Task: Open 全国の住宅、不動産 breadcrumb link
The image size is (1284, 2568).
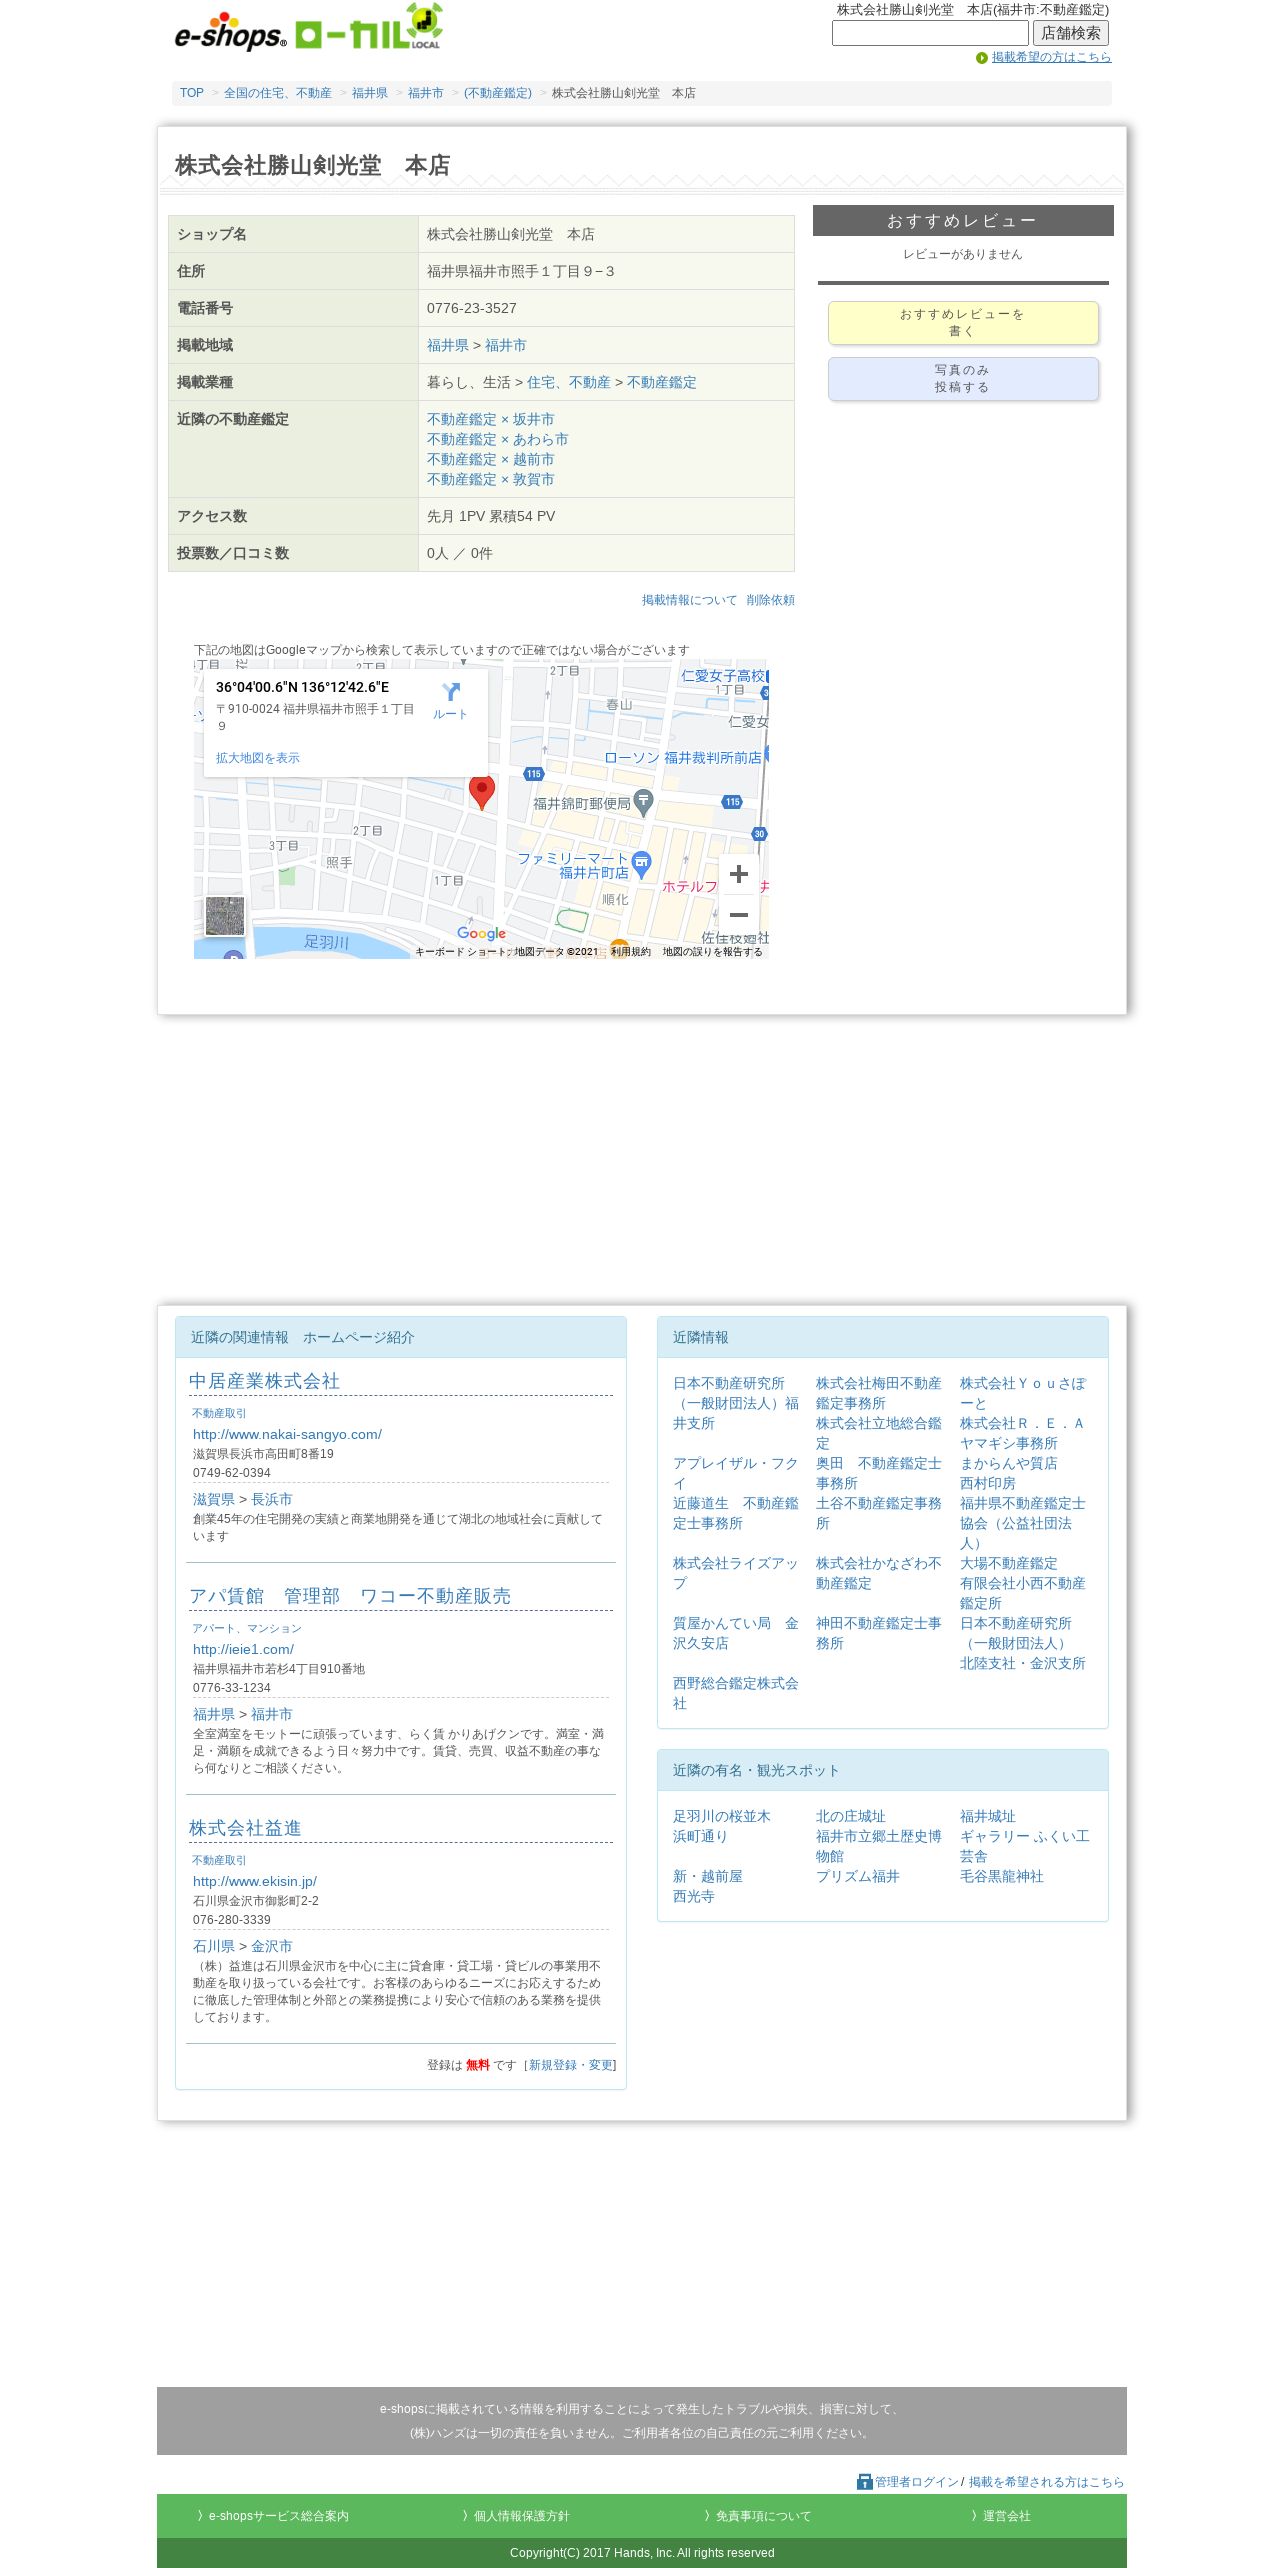Action: 278,93
